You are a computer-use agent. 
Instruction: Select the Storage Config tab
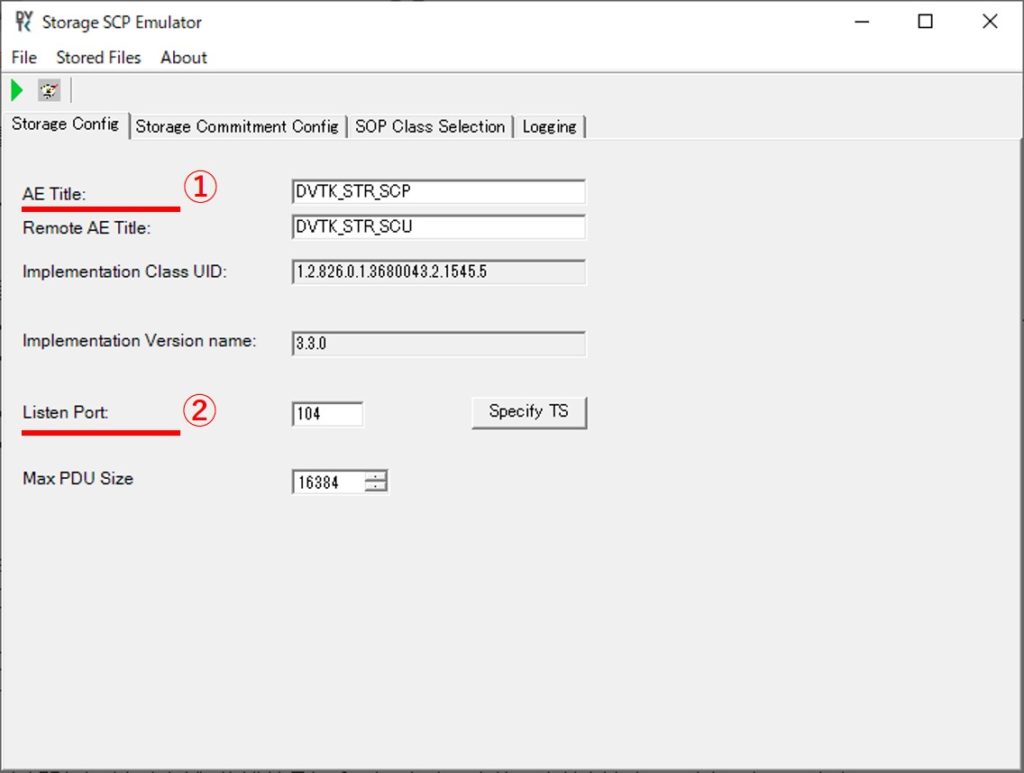tap(65, 125)
